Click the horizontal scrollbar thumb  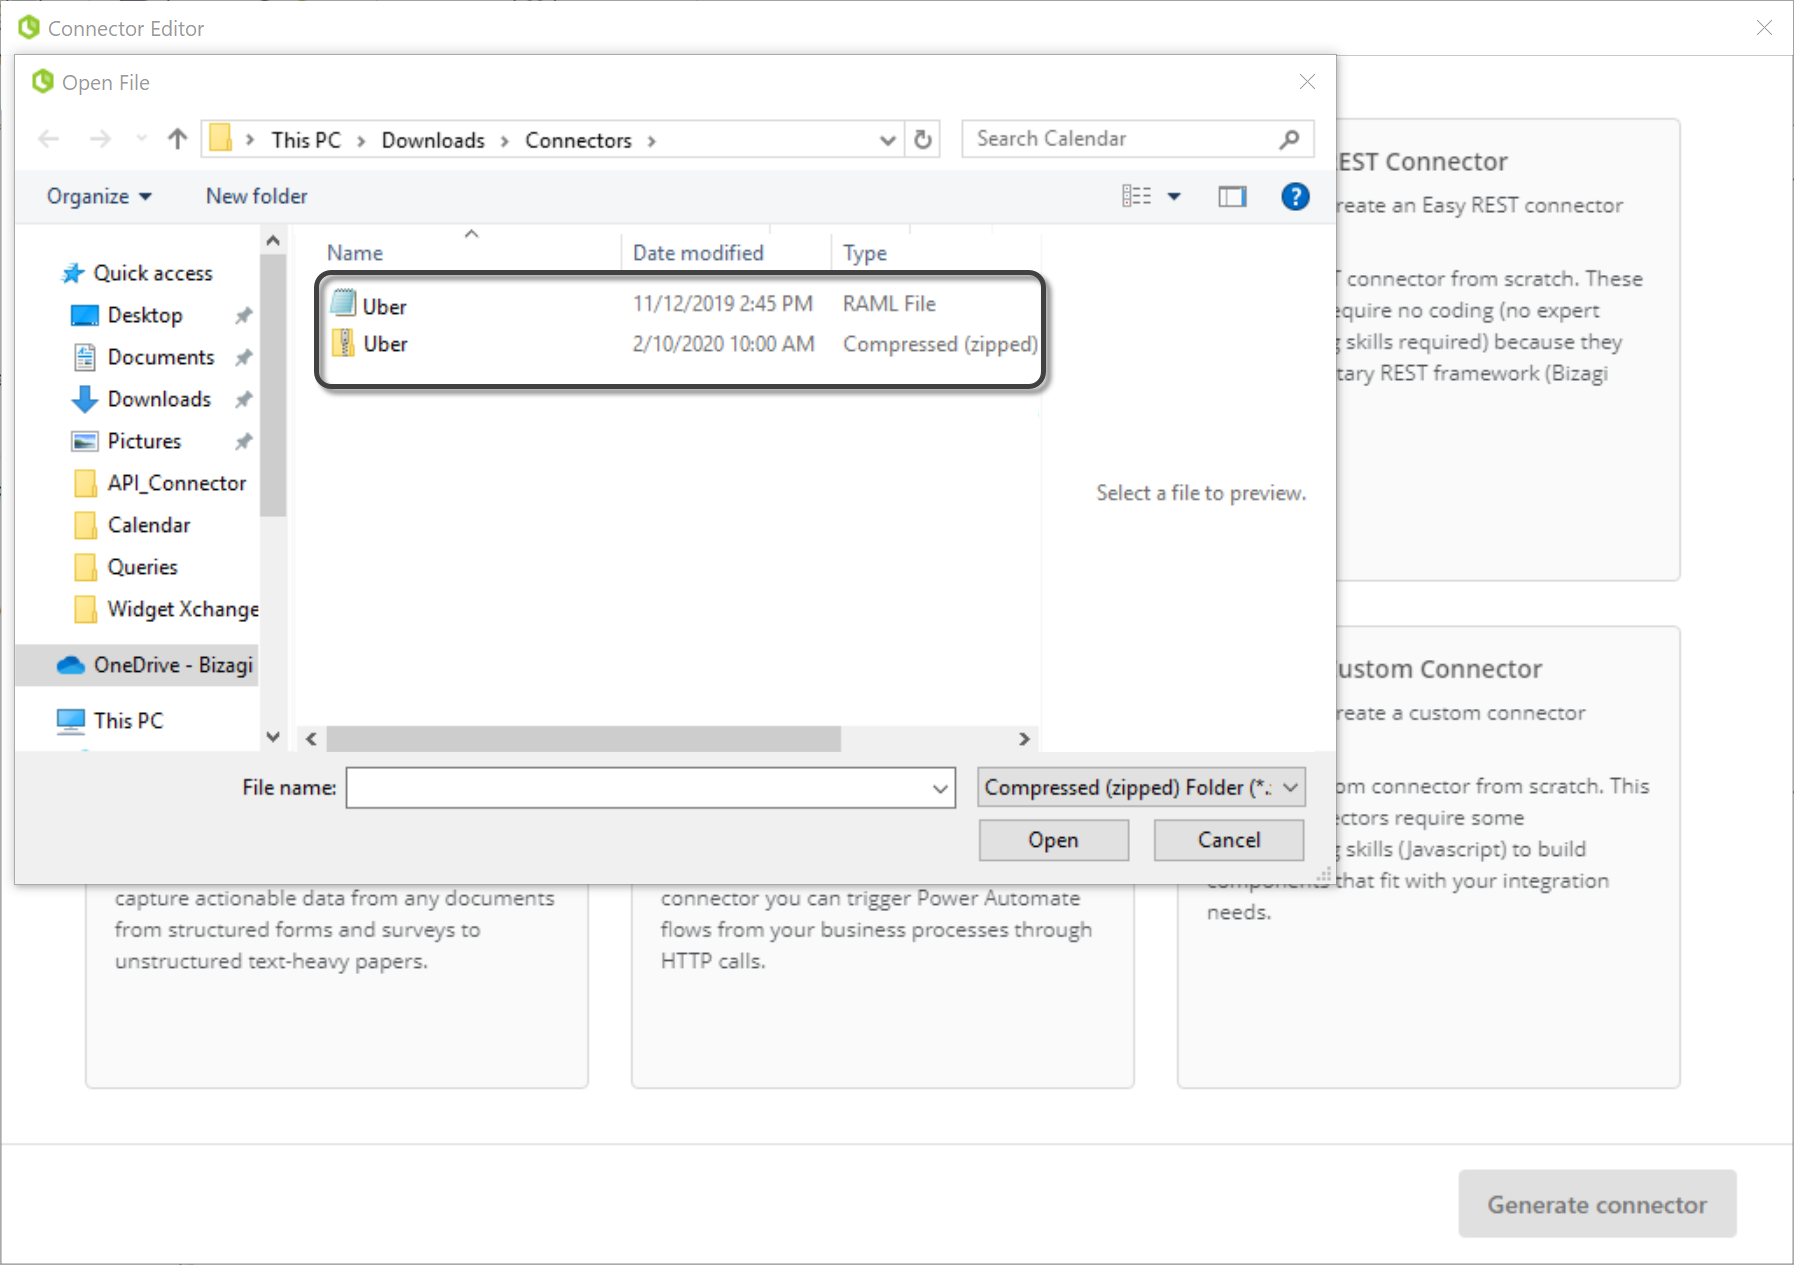pos(583,739)
